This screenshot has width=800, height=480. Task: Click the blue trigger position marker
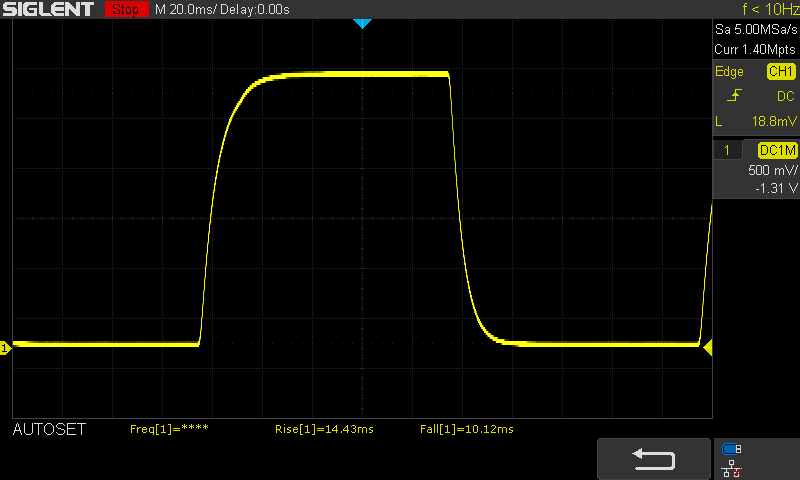(x=362, y=23)
